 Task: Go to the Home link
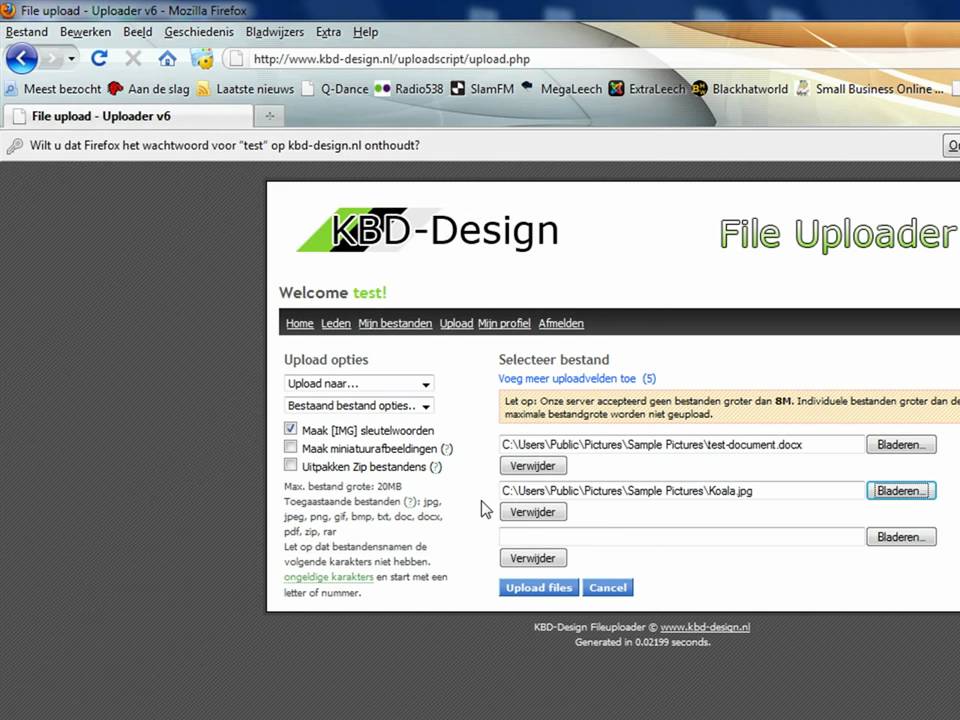pyautogui.click(x=299, y=323)
